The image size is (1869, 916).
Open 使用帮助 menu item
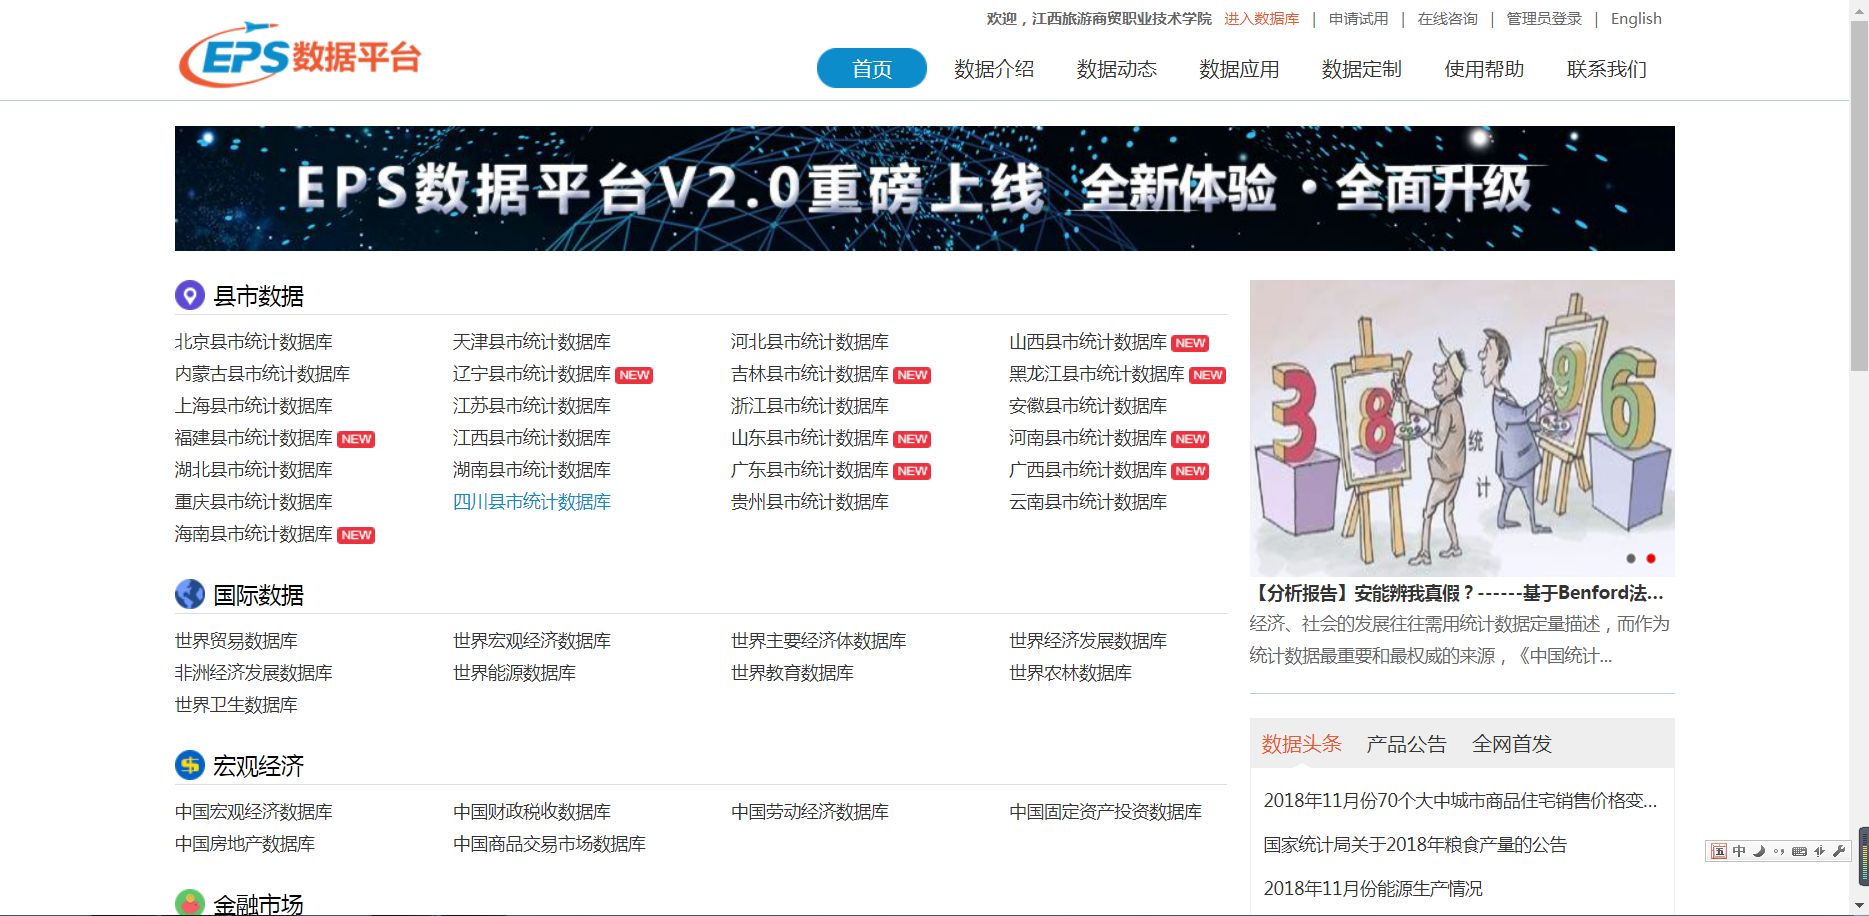coord(1484,69)
